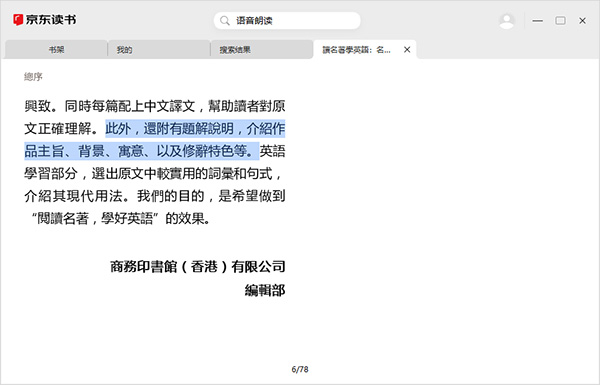Open the 搜索结果 tab
The width and height of the screenshot is (600, 385).
pyautogui.click(x=262, y=50)
